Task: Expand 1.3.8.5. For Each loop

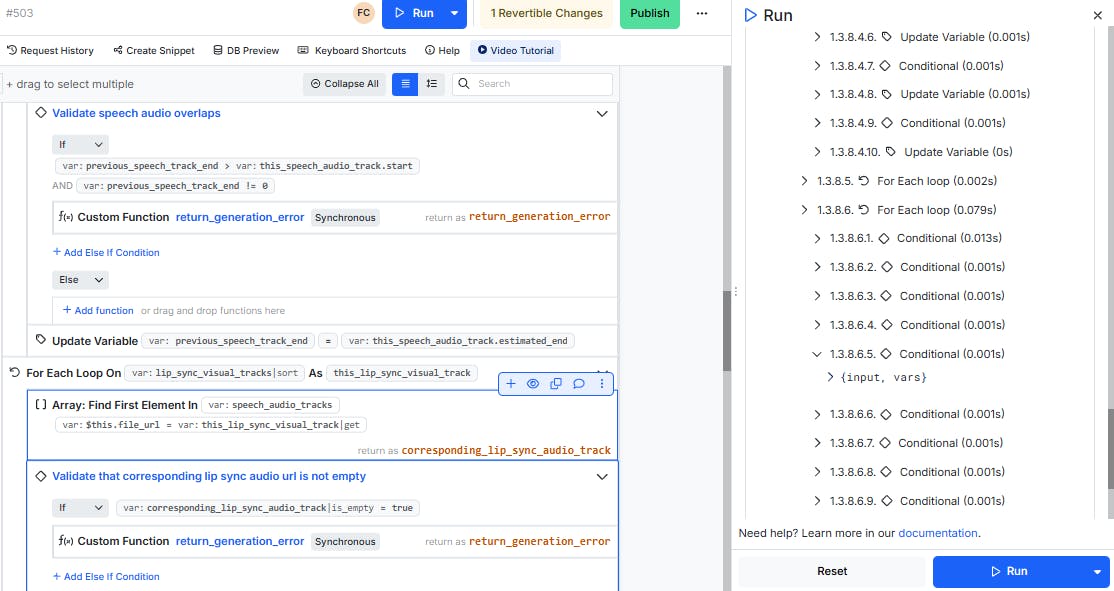Action: (804, 181)
